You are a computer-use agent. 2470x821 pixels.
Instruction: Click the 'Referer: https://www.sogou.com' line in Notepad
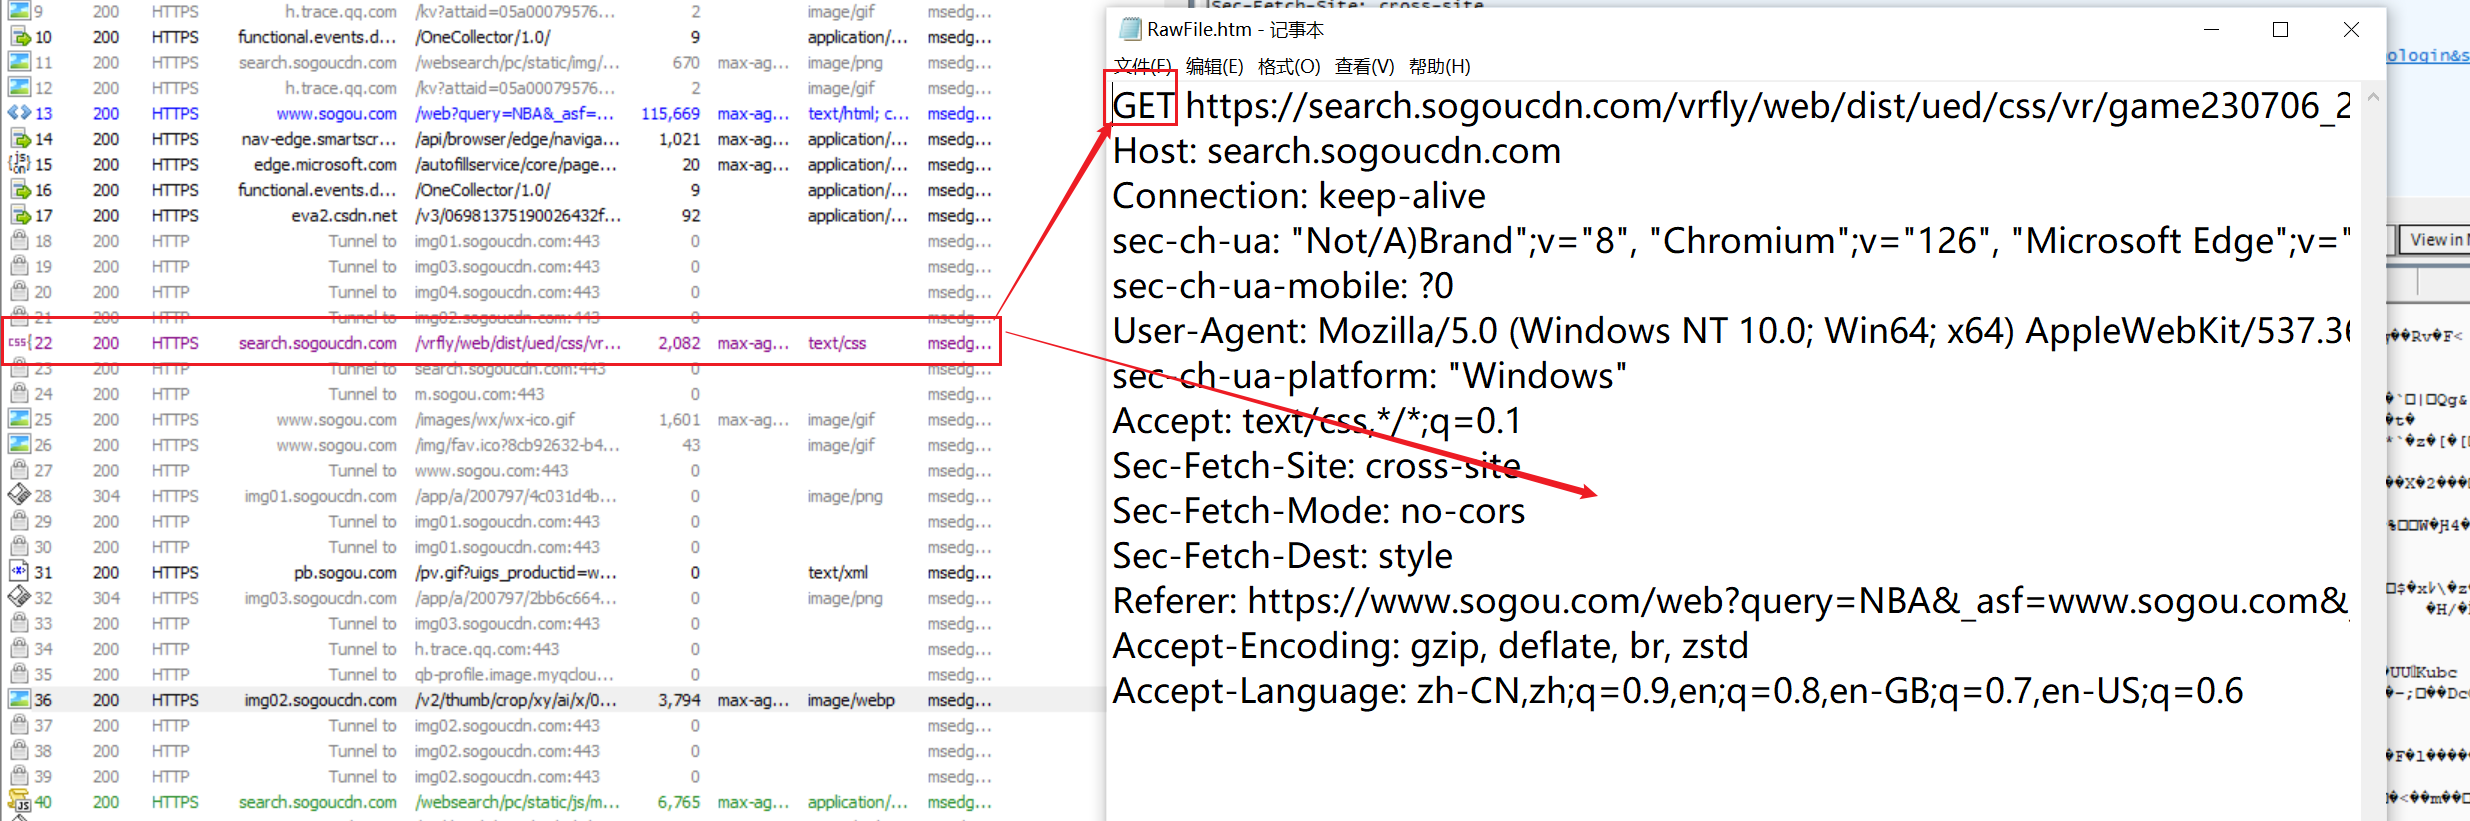pos(1730,601)
